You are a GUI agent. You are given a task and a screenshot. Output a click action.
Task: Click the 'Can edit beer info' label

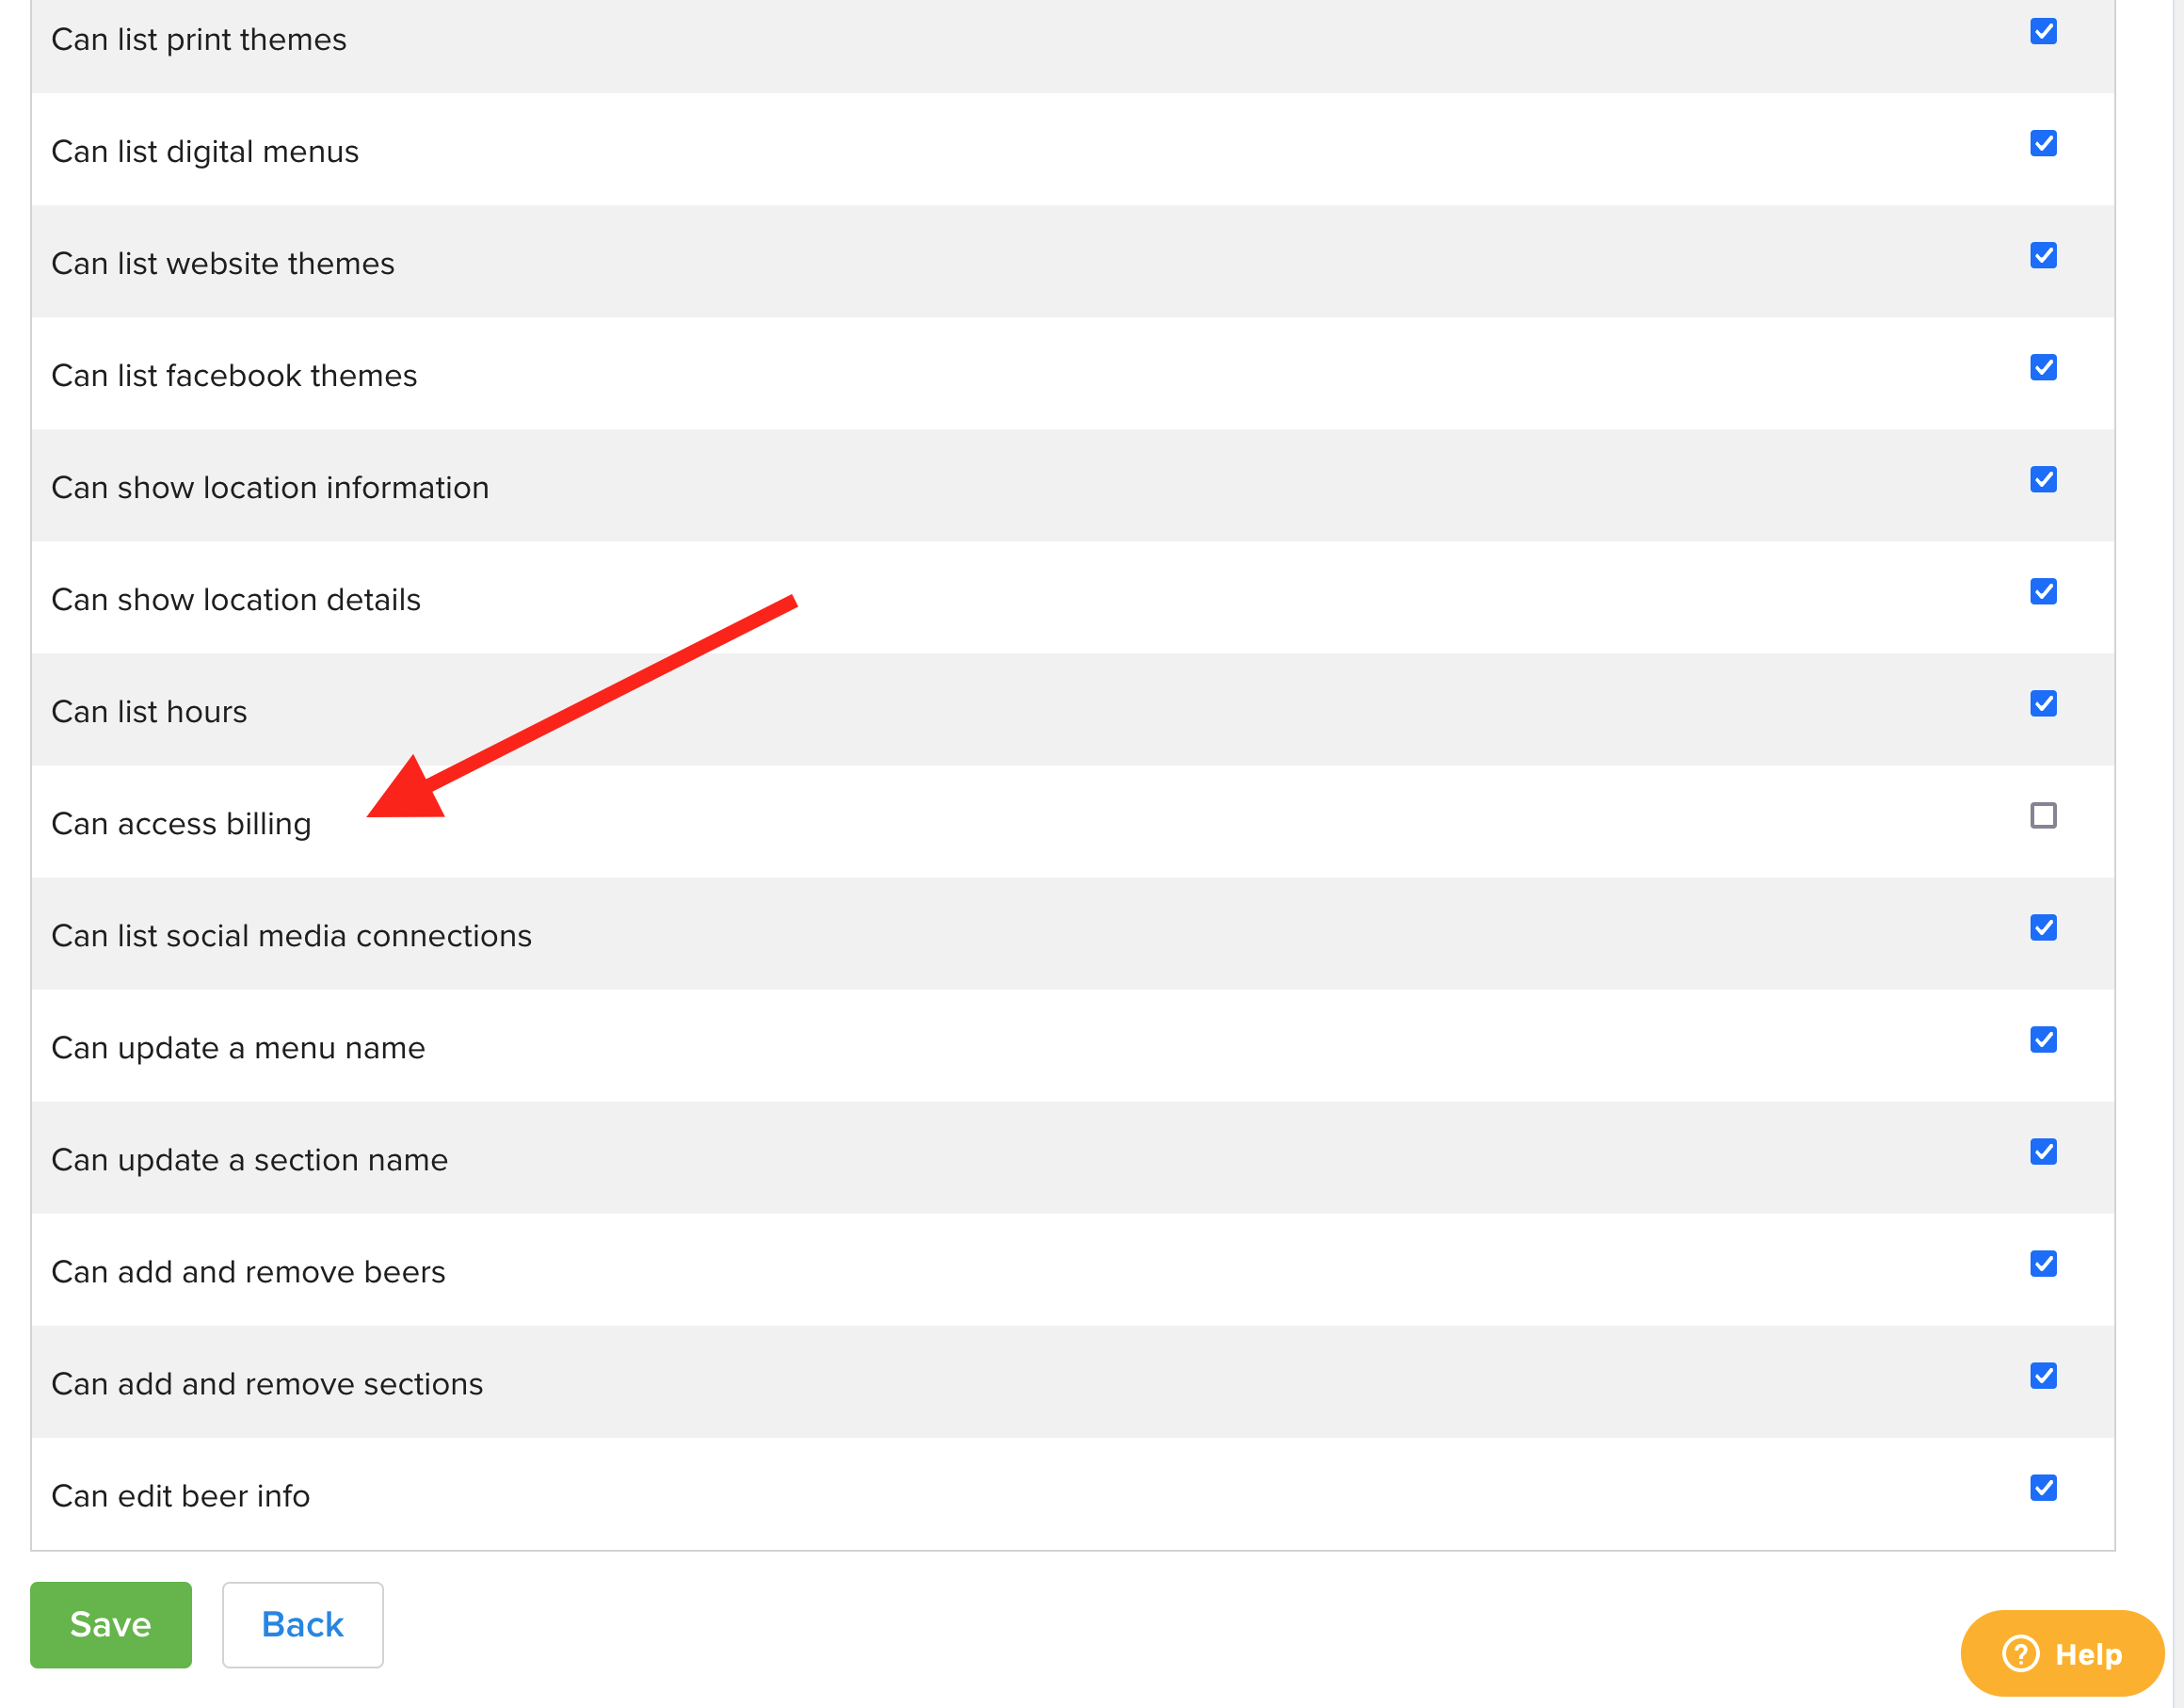pos(180,1495)
